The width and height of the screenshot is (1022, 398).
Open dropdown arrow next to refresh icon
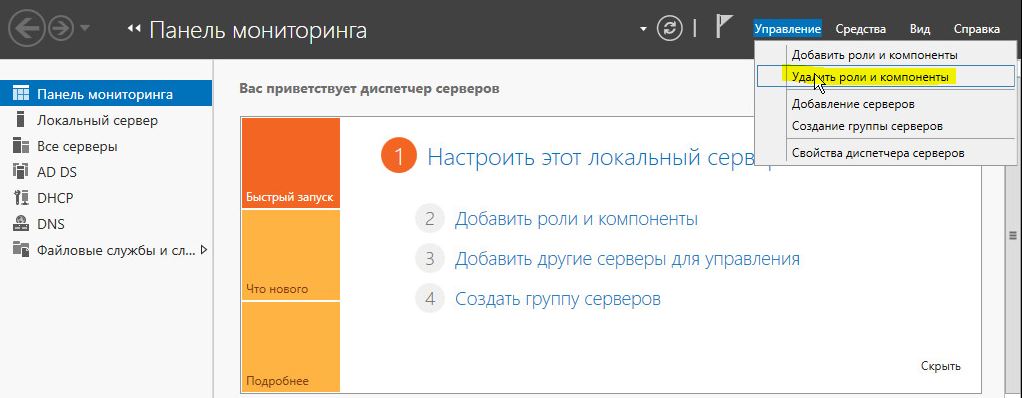coord(644,29)
